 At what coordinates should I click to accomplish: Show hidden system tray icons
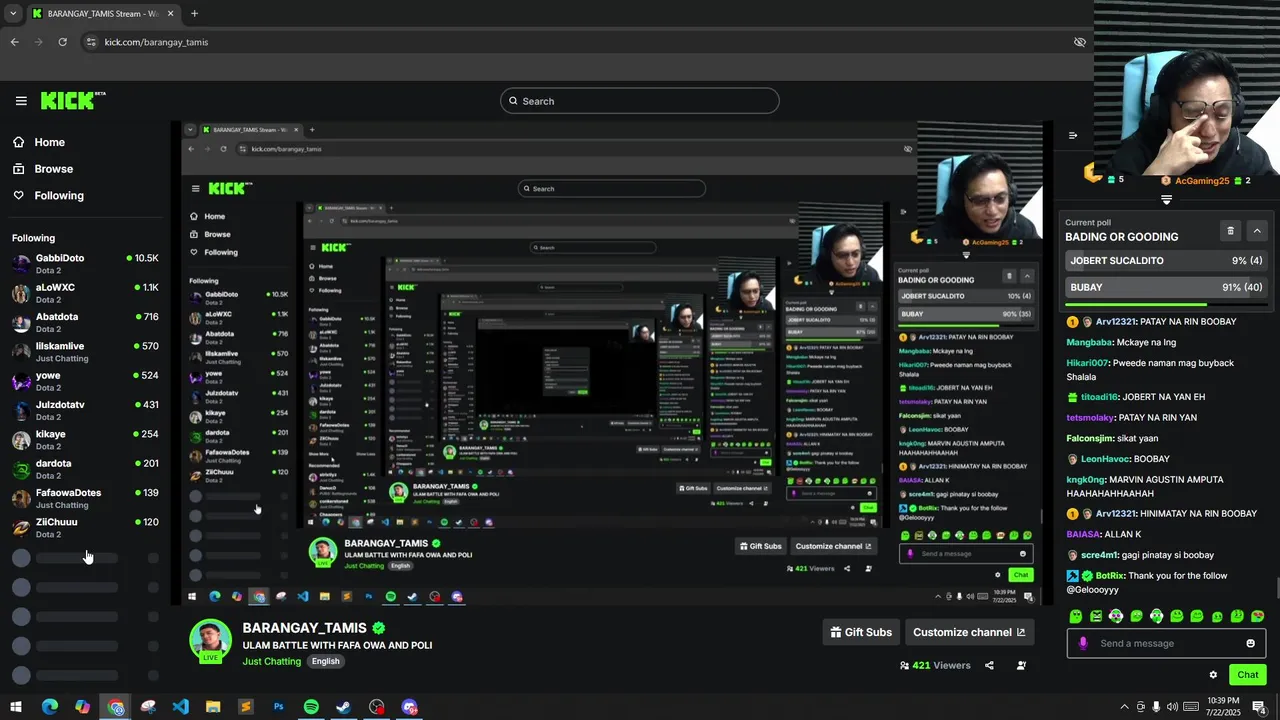[x=1124, y=707]
